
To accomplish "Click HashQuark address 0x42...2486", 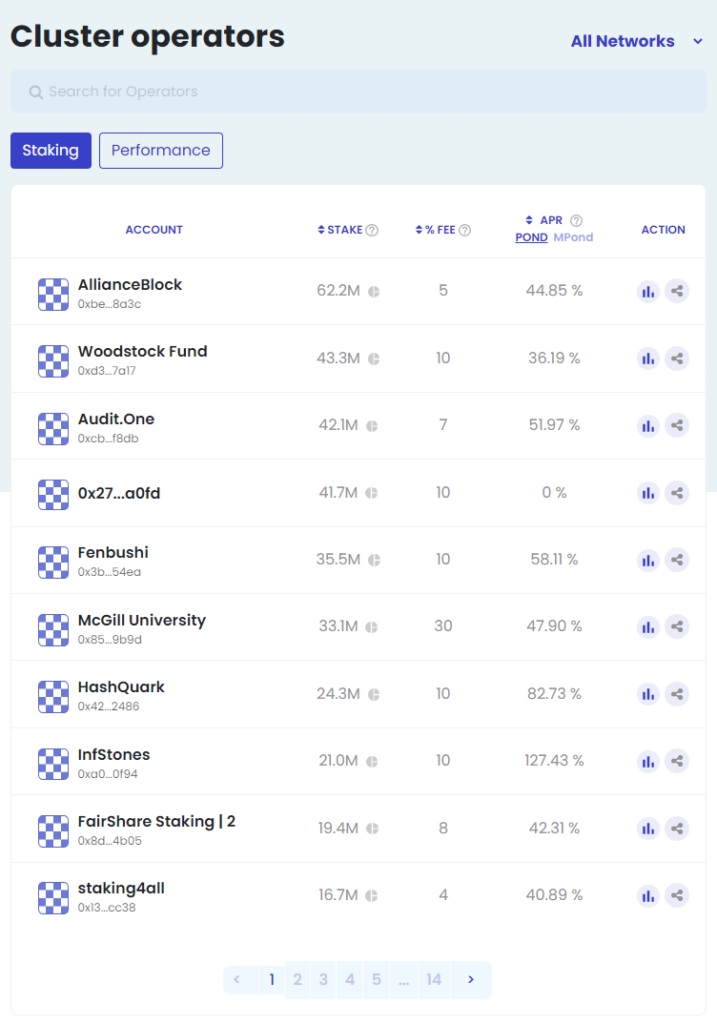I will click(108, 707).
